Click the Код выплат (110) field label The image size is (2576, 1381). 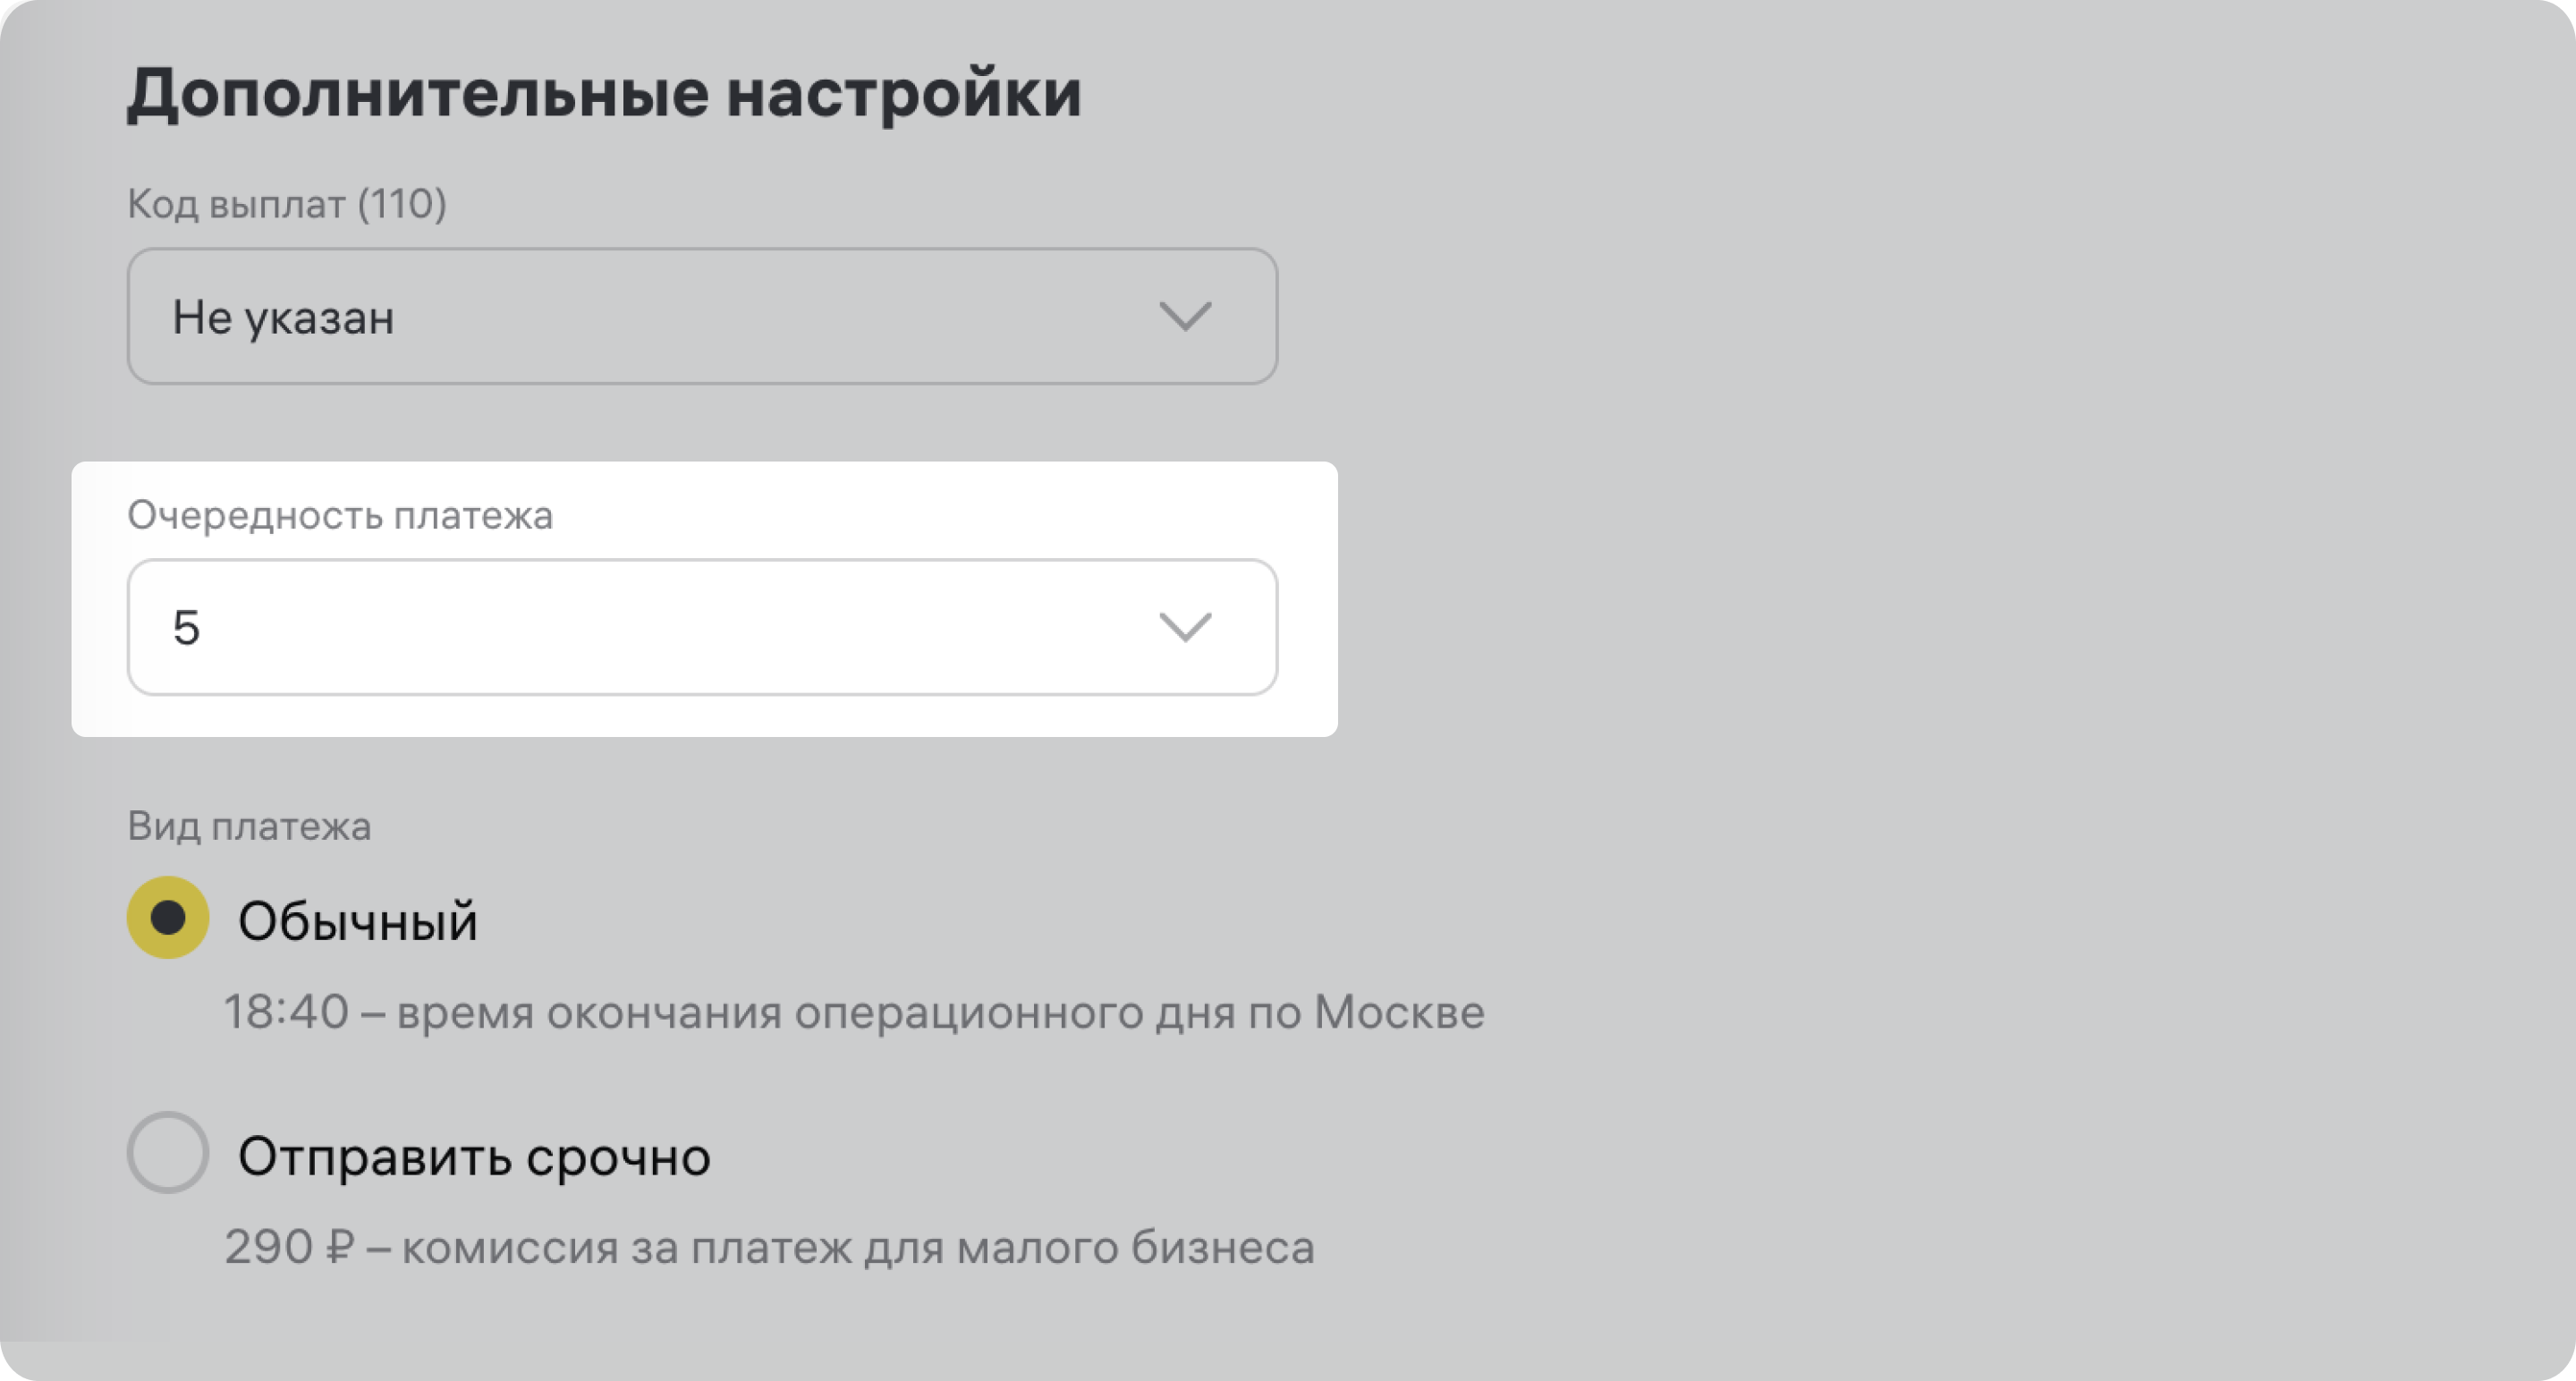287,204
